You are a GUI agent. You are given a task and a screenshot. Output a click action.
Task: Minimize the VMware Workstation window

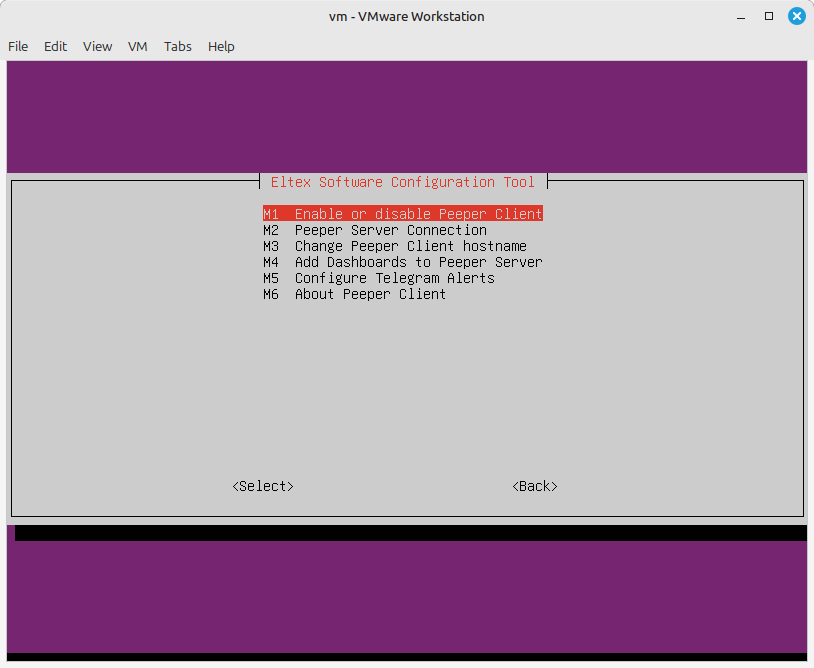point(741,17)
